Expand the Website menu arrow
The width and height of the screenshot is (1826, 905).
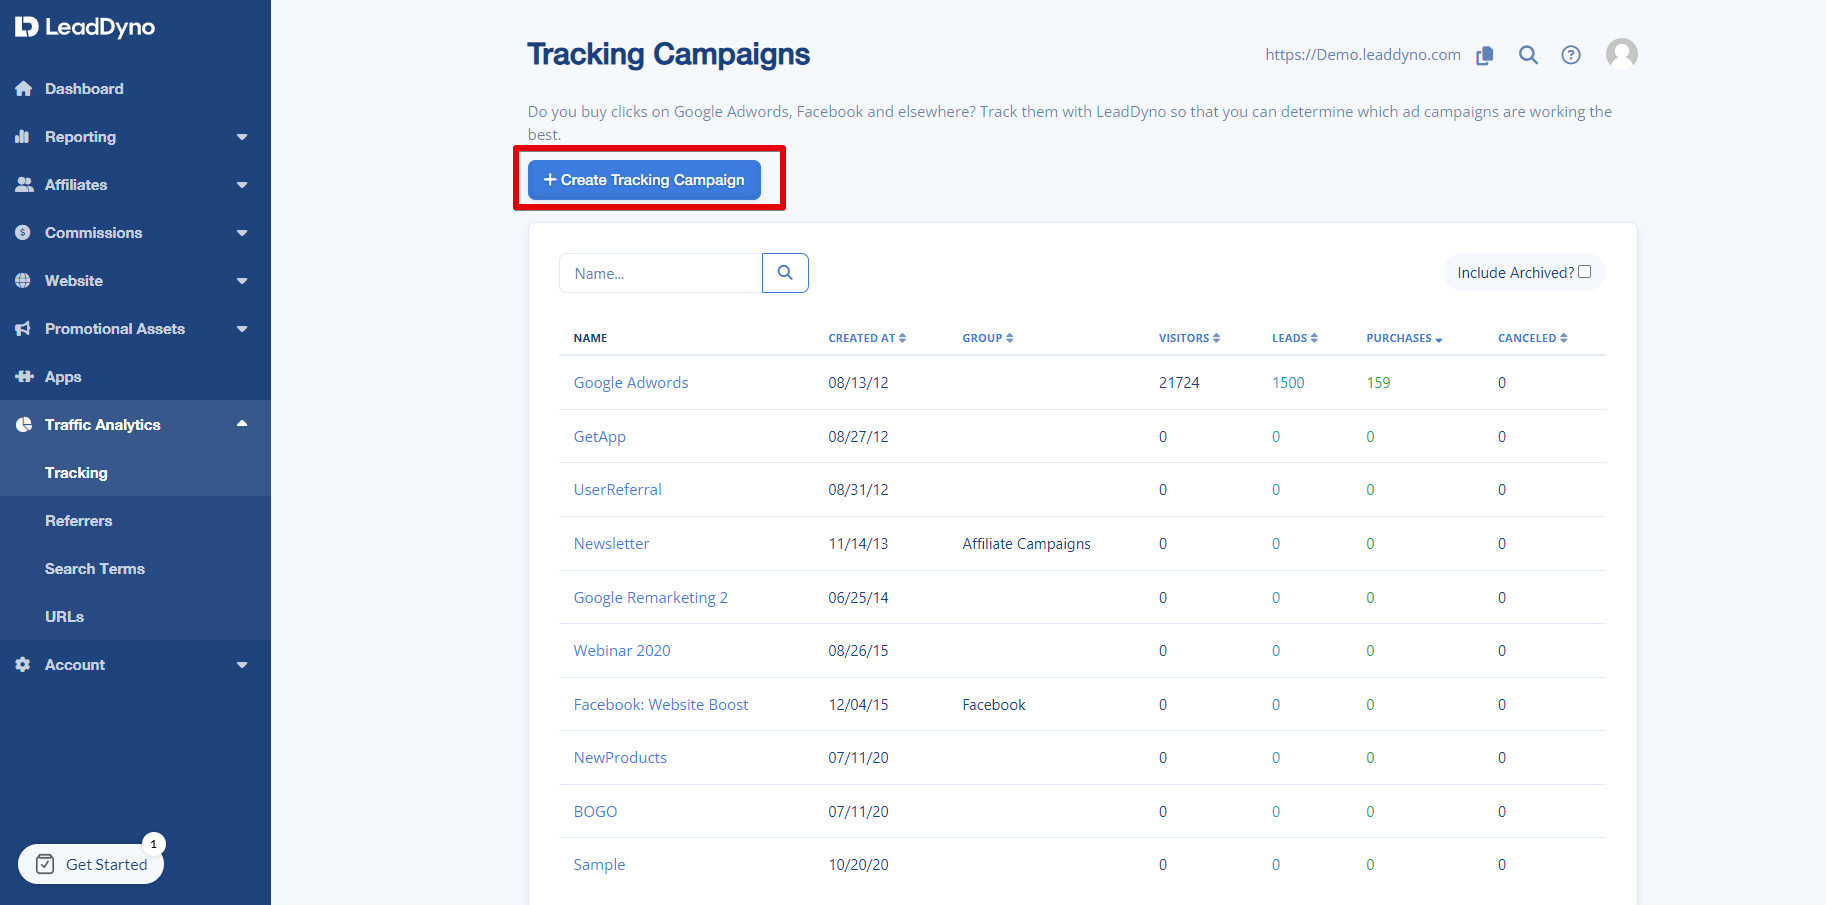click(x=242, y=281)
